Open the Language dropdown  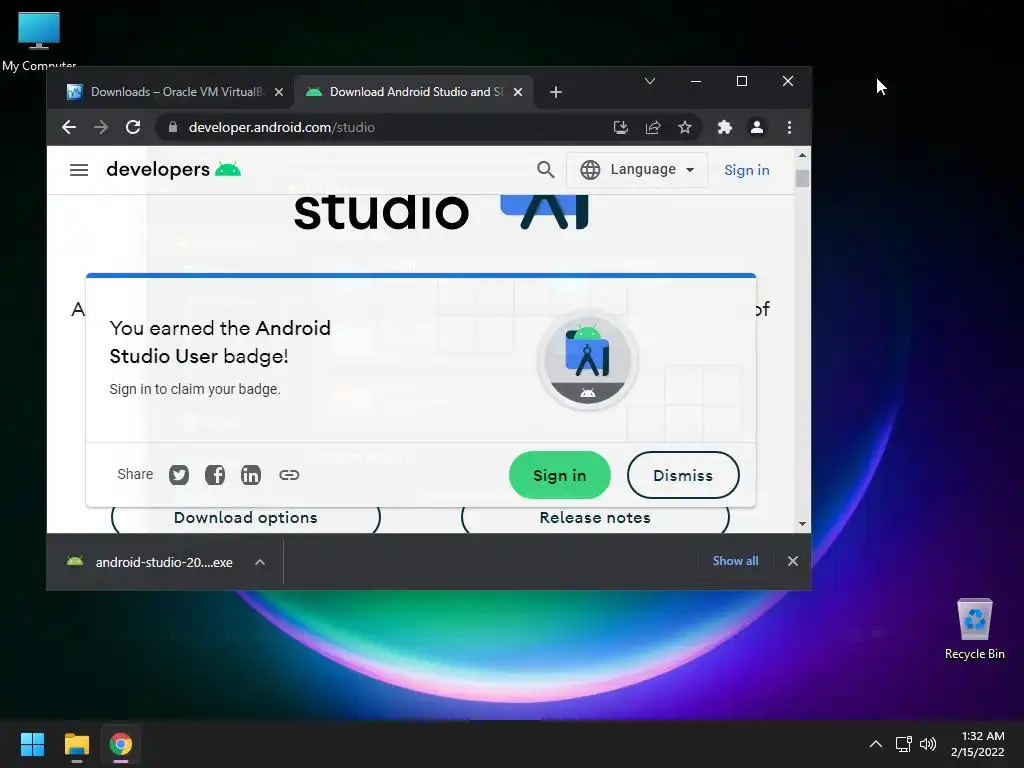tap(637, 170)
